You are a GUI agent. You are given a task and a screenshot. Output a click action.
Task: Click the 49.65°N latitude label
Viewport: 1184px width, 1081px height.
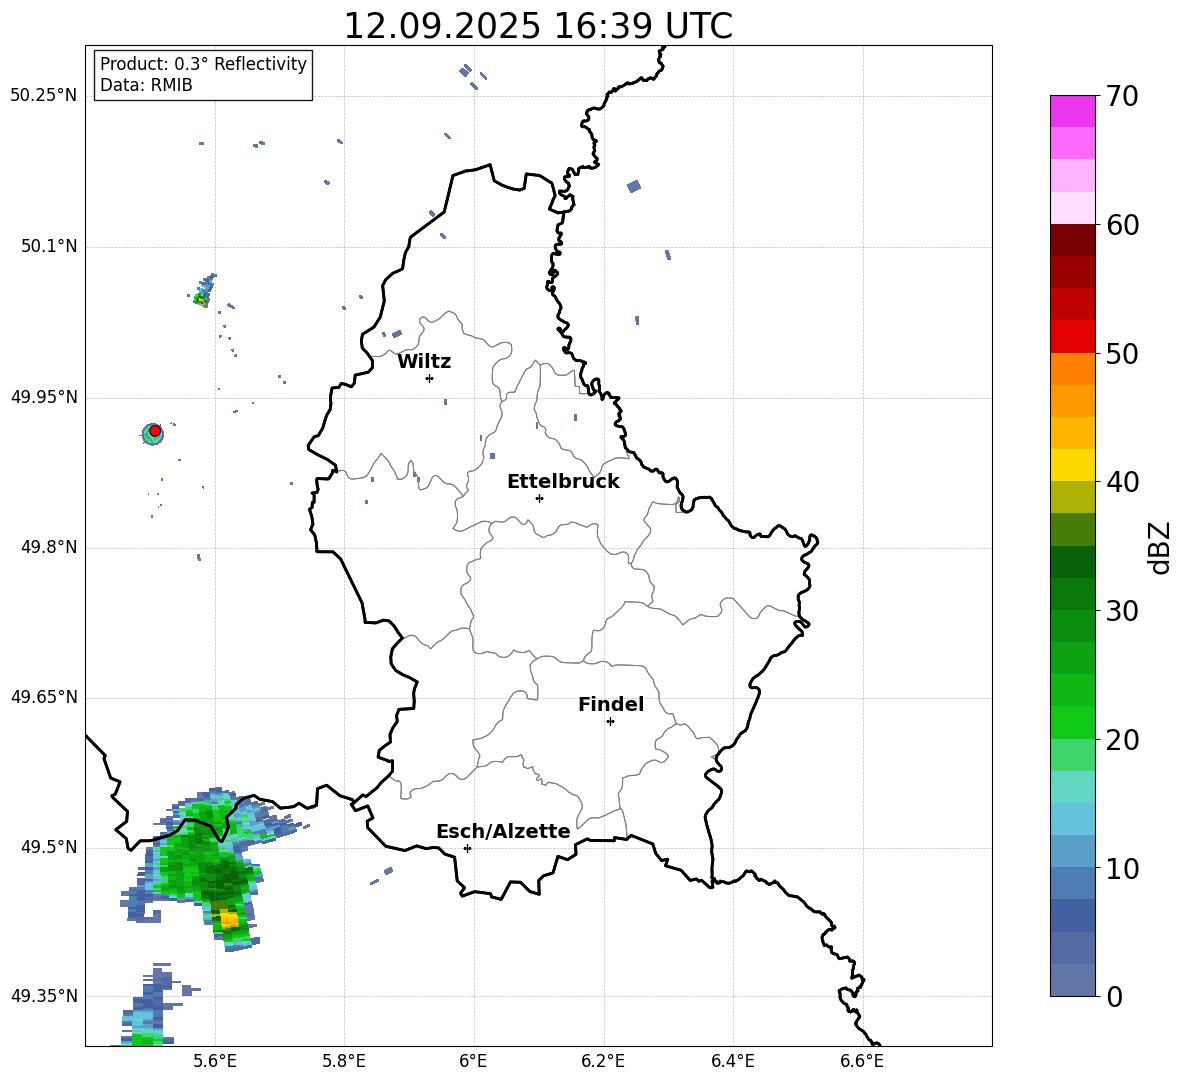point(44,697)
